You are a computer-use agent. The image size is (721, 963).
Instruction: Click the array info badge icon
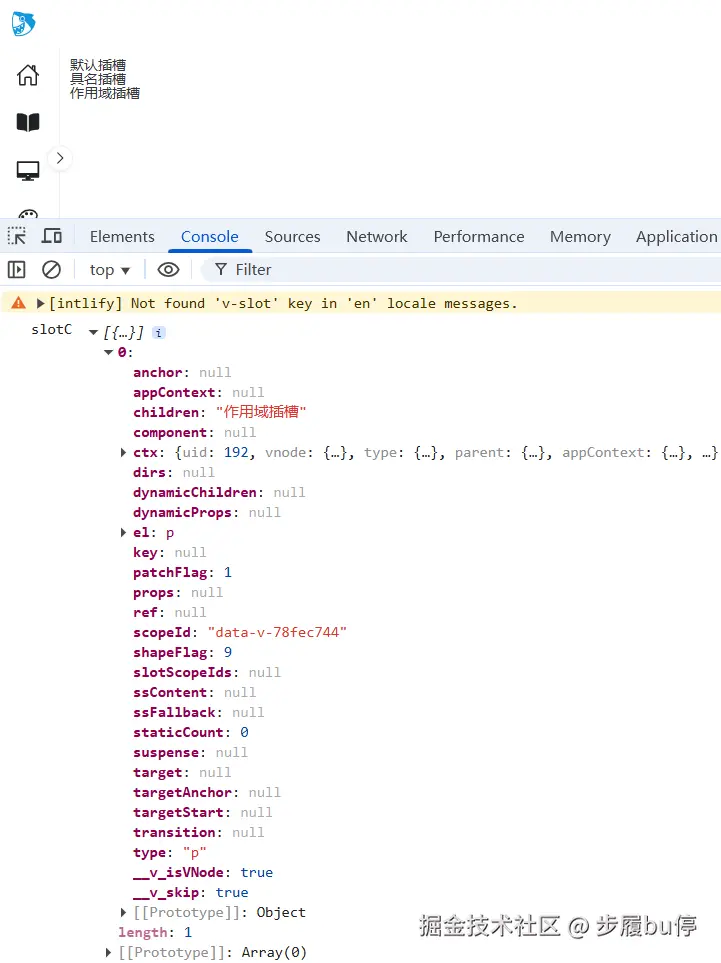click(158, 333)
